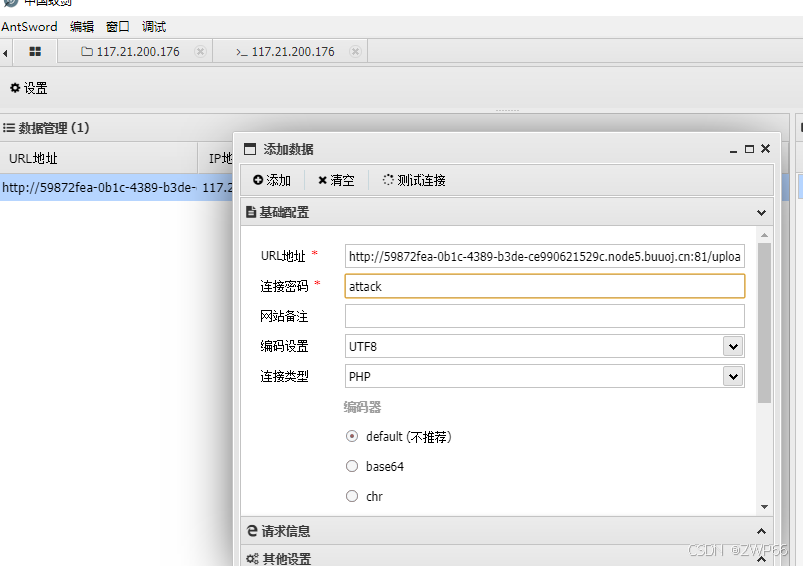Viewport: 803px width, 566px height.
Task: Click the 设置 gear button
Action: click(29, 88)
